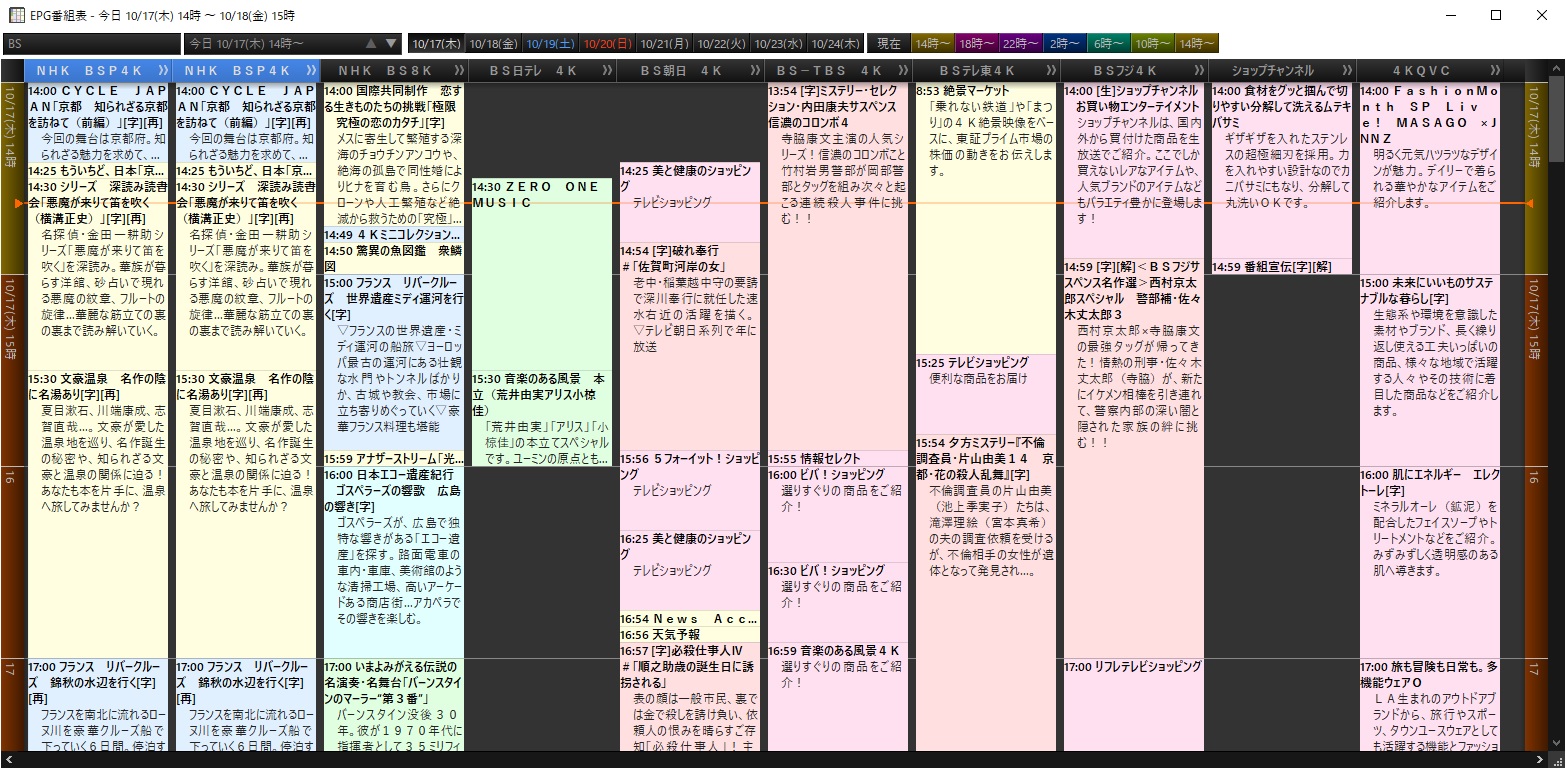
Task: Click the 現在 (now) button
Action: 889,44
